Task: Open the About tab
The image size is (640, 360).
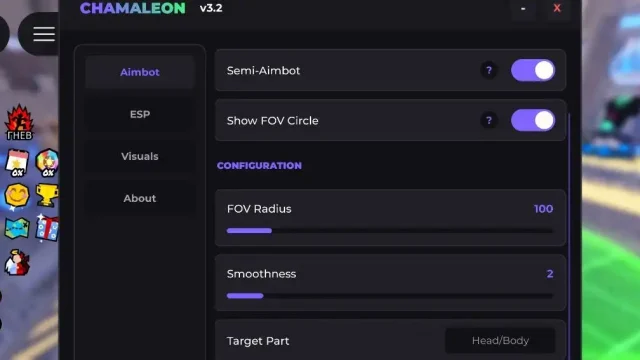Action: pyautogui.click(x=140, y=198)
